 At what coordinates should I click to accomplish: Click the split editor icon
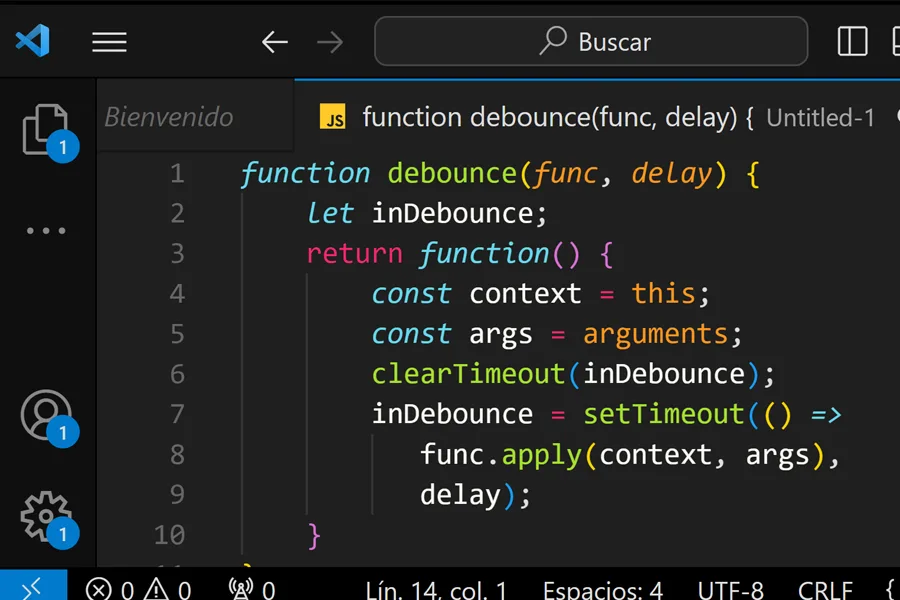[x=851, y=41]
